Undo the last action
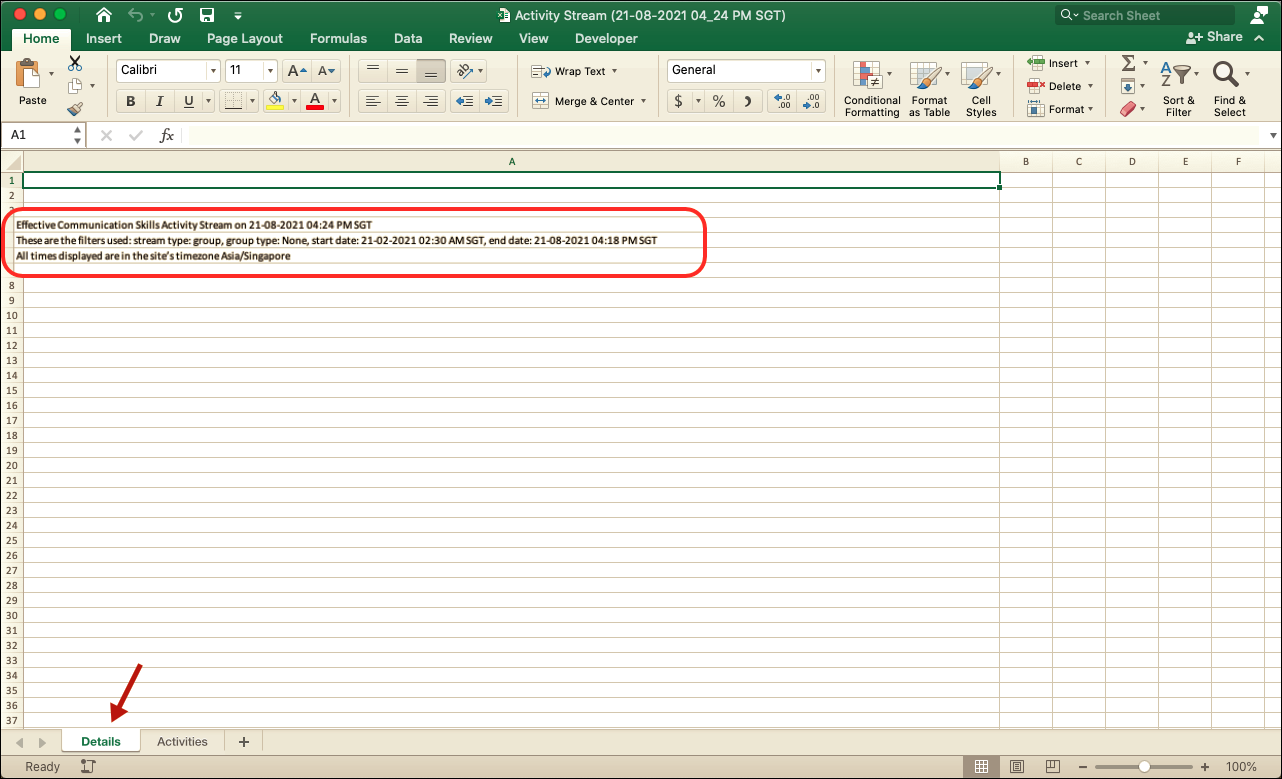The height and width of the screenshot is (779, 1282). point(135,15)
